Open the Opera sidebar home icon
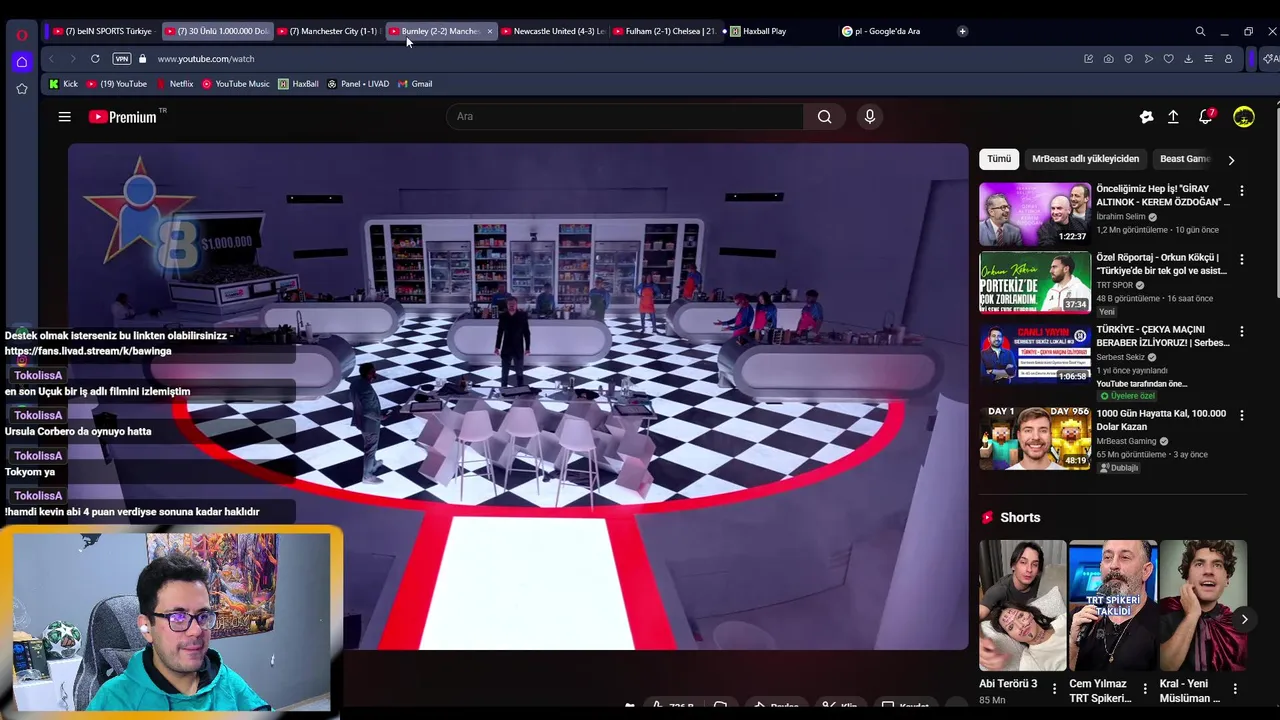 (x=21, y=62)
